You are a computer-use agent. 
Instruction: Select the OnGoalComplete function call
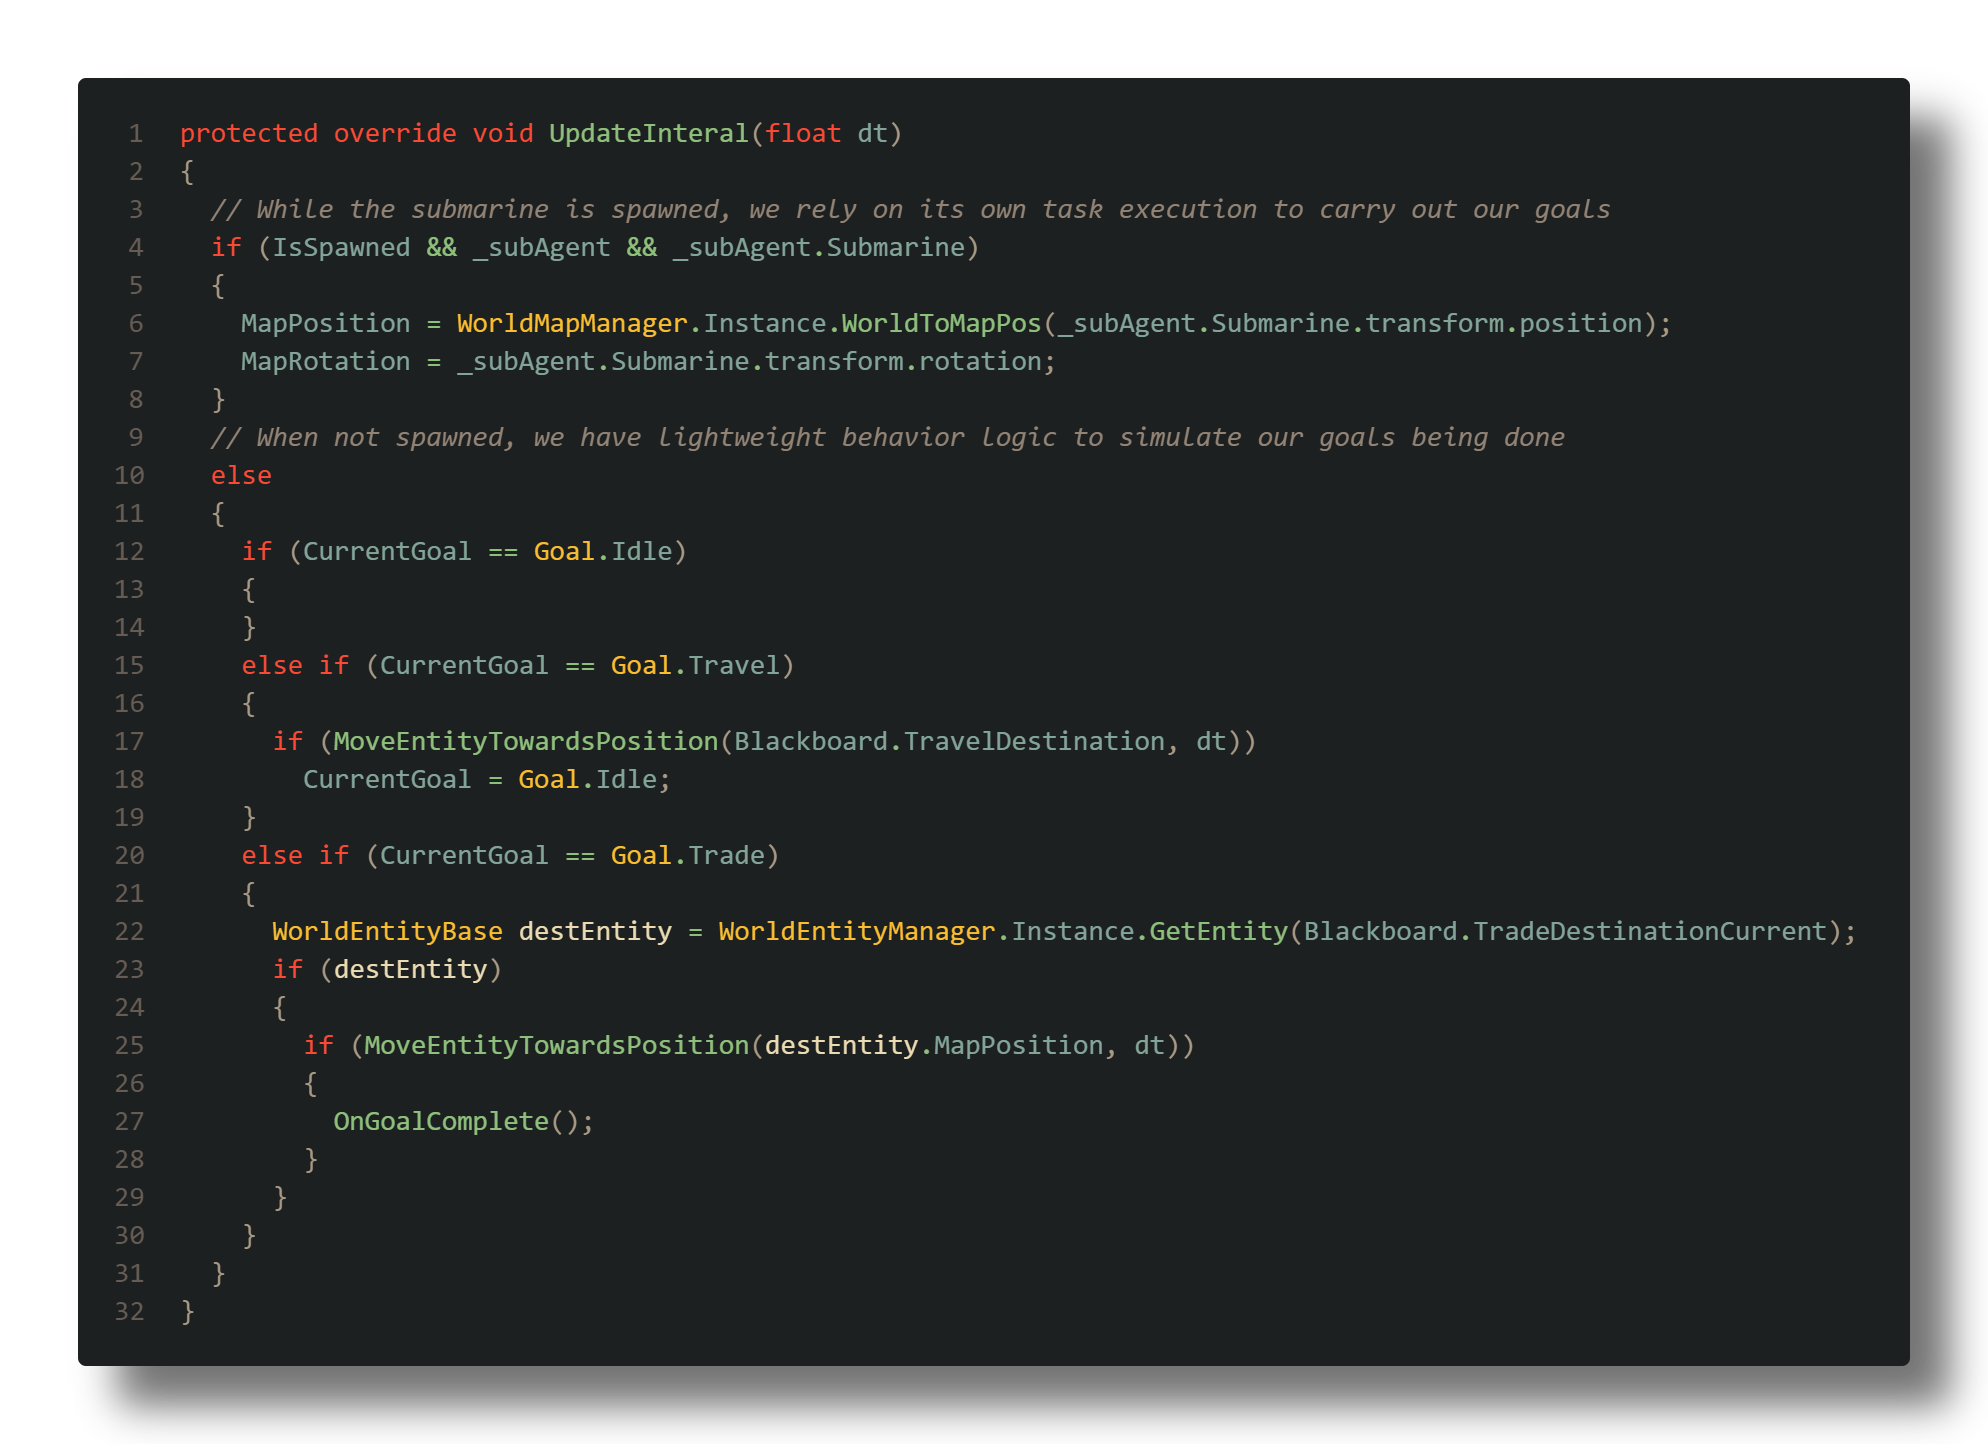coord(442,1120)
